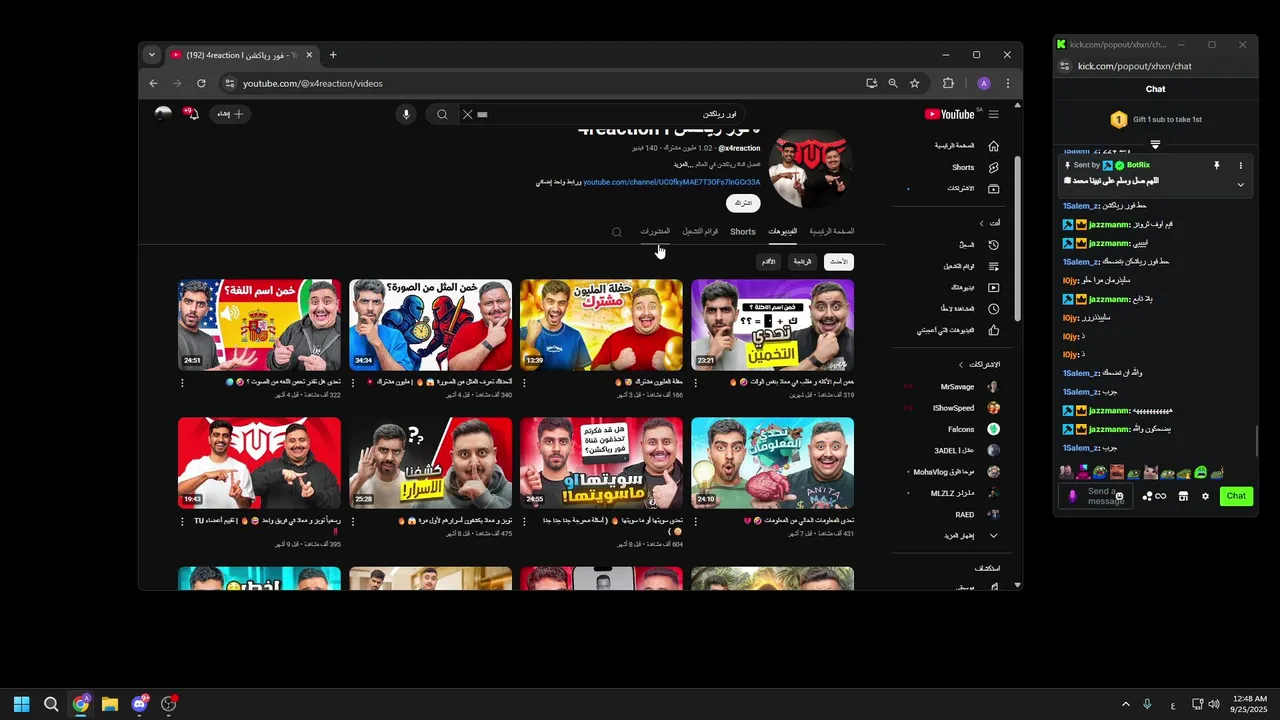Viewport: 1280px width, 720px height.
Task: Open the Playlists icon in sidebar
Action: pyautogui.click(x=993, y=266)
